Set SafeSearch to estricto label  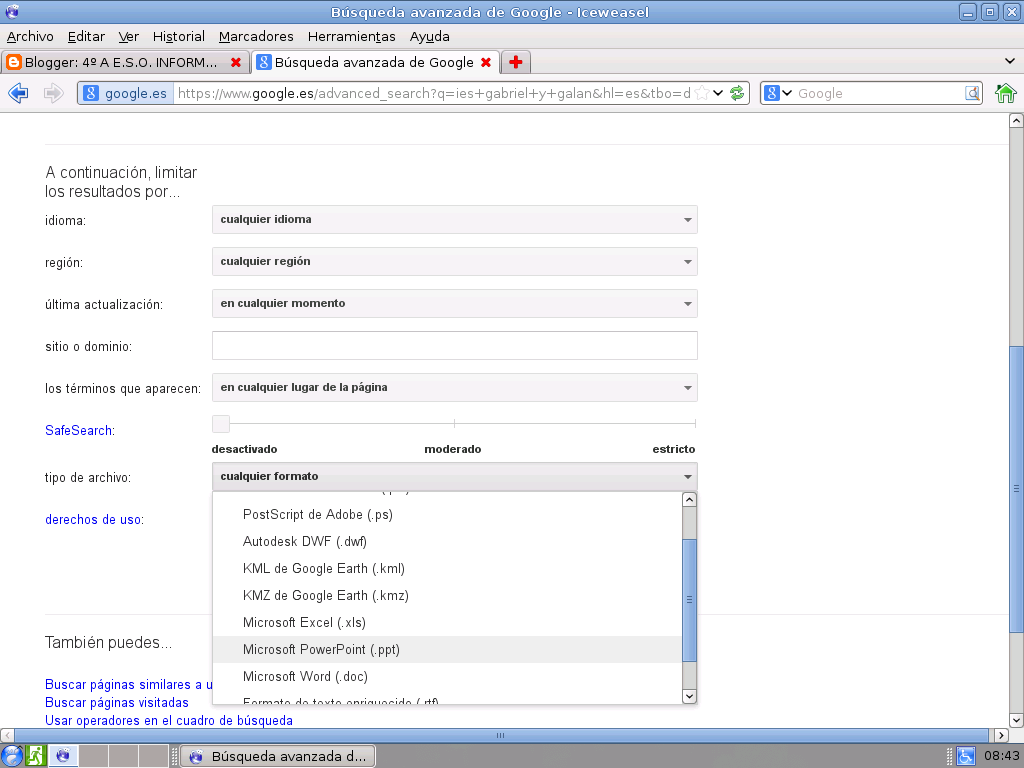(674, 449)
